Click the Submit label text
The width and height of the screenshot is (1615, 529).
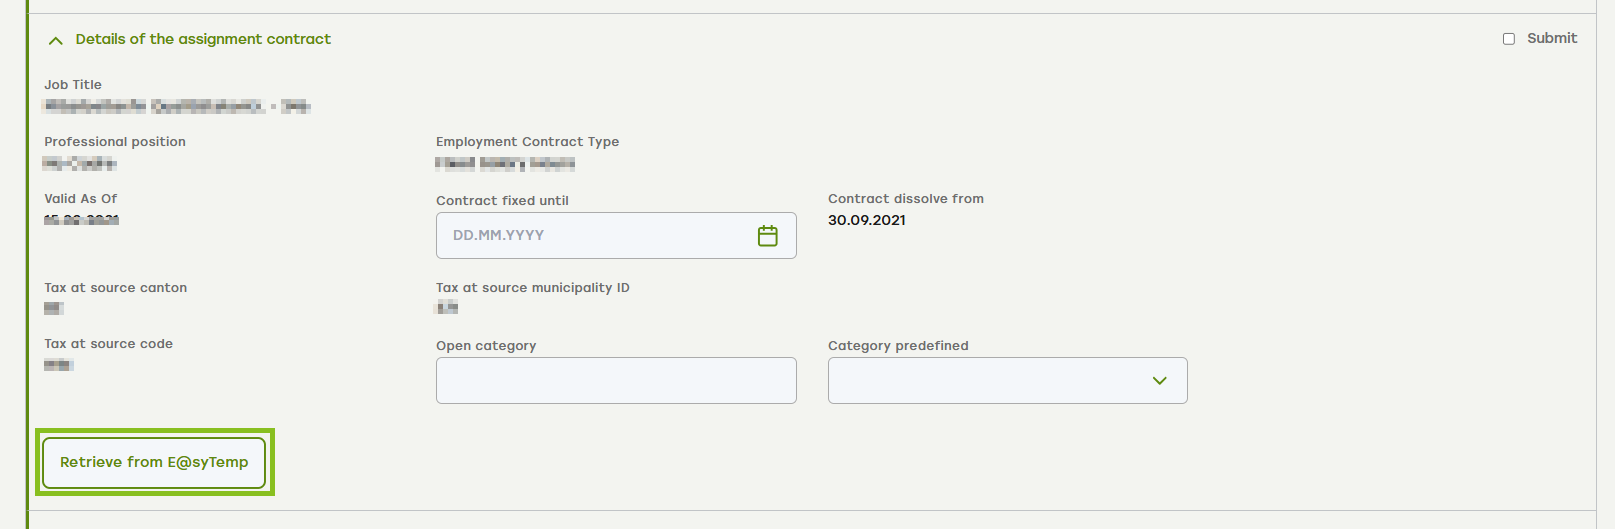(1552, 38)
